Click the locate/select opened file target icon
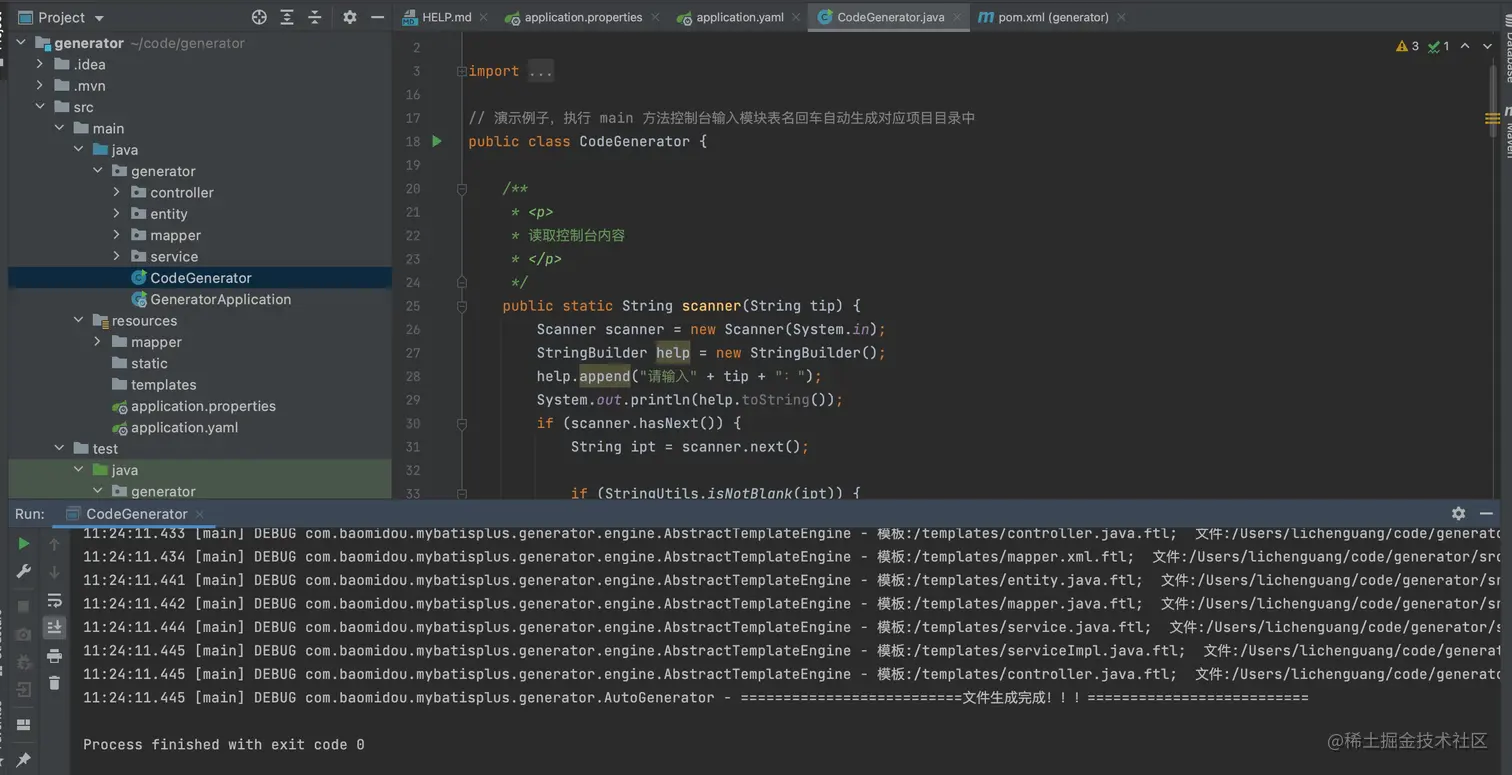The width and height of the screenshot is (1512, 775). point(259,17)
